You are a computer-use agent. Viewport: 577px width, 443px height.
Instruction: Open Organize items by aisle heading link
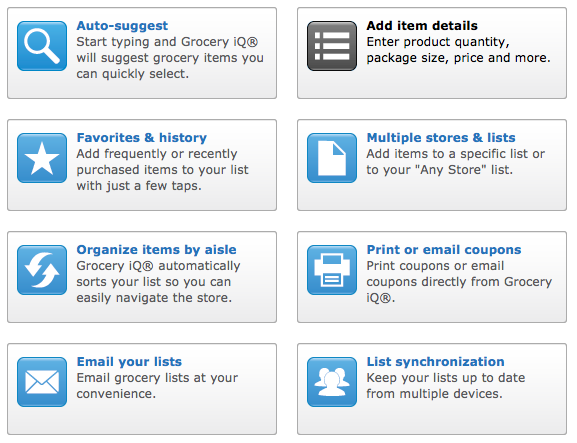point(156,250)
